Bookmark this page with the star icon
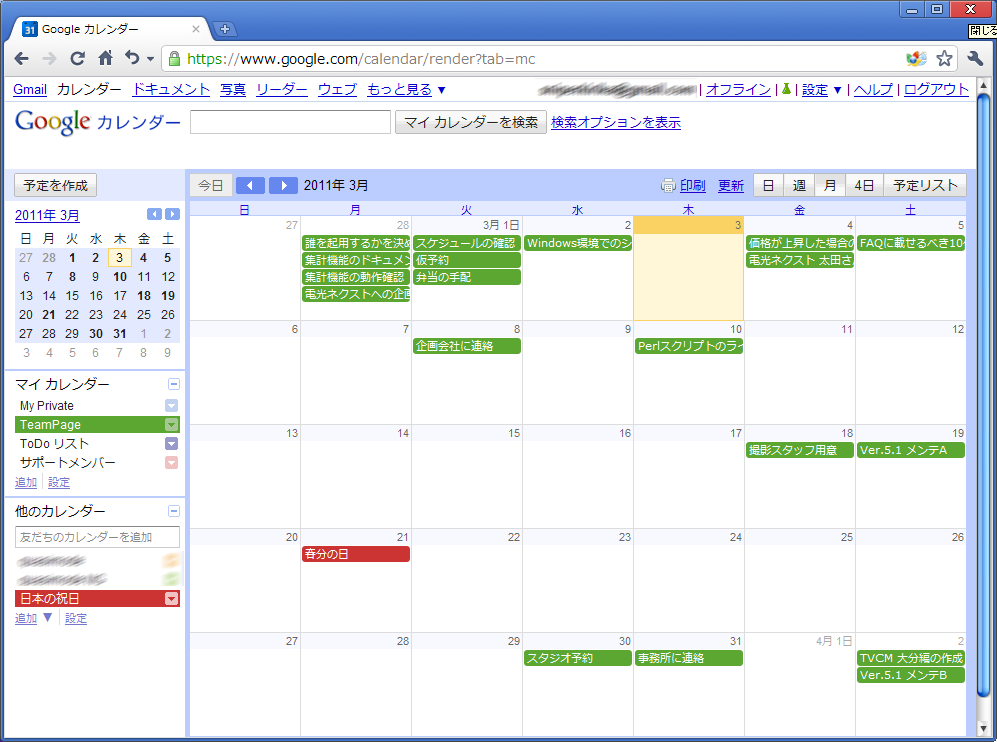Viewport: 997px width, 742px height. pyautogui.click(x=944, y=59)
